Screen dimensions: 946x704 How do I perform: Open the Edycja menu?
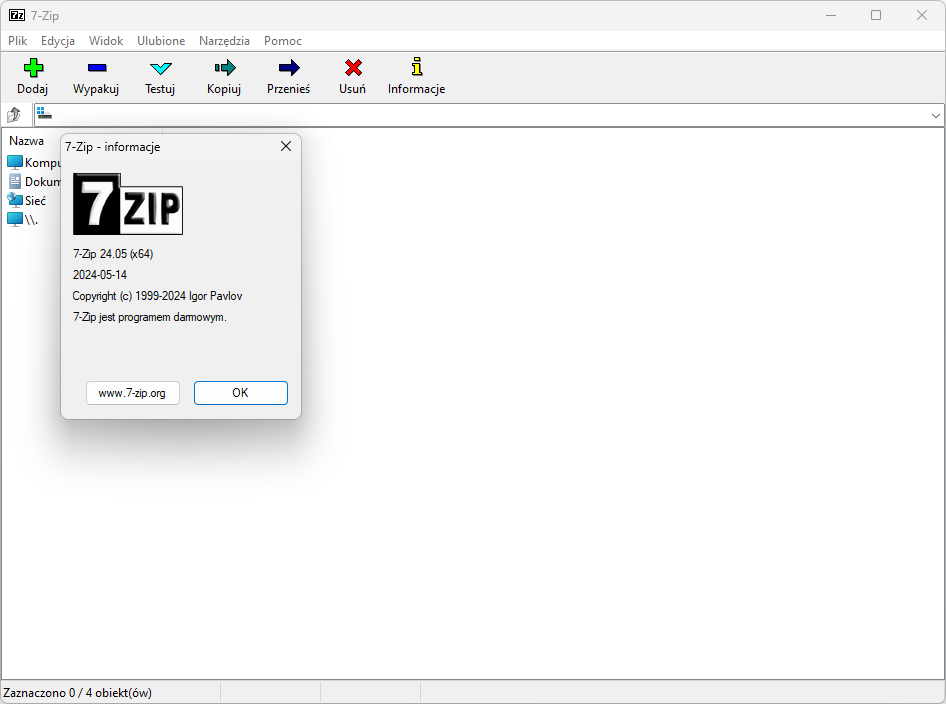pyautogui.click(x=58, y=41)
